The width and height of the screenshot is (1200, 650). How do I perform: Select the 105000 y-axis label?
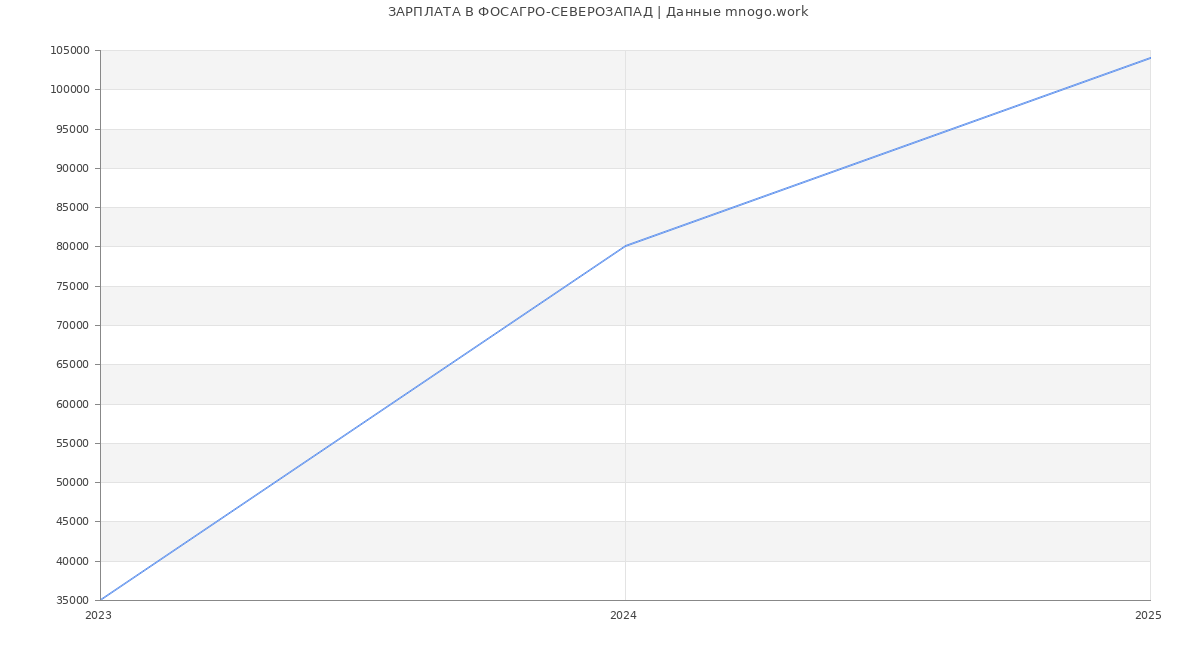pyautogui.click(x=69, y=51)
